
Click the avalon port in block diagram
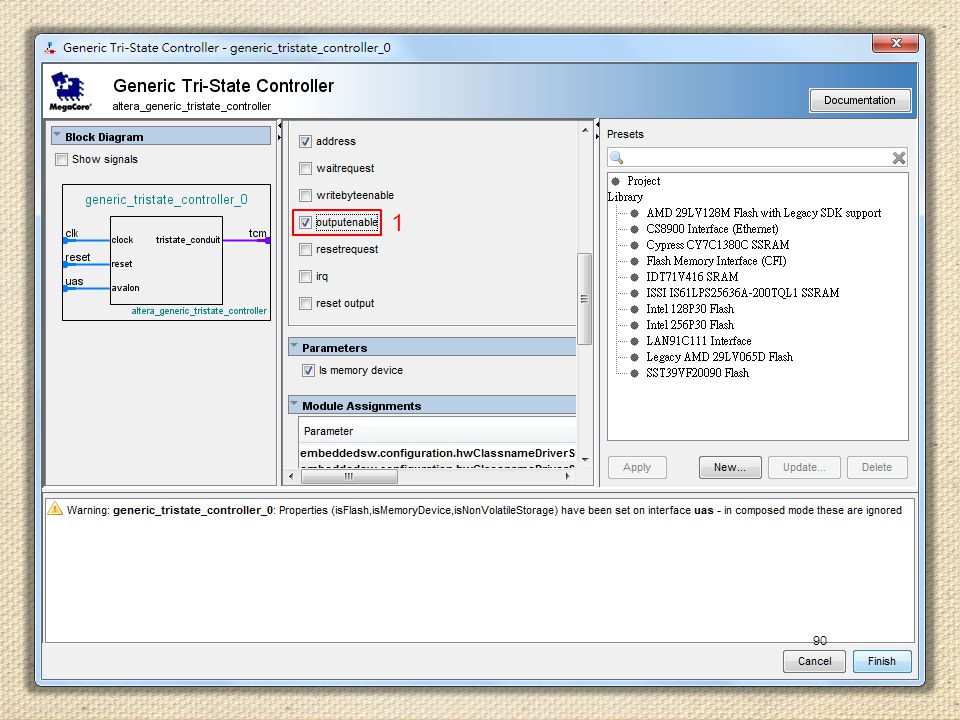126,288
